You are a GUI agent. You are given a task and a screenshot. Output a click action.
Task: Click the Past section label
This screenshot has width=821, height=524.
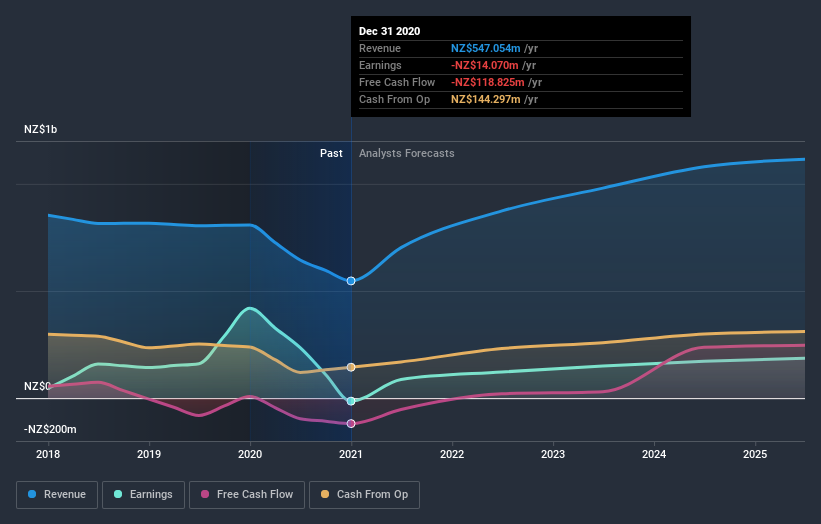[x=331, y=153]
